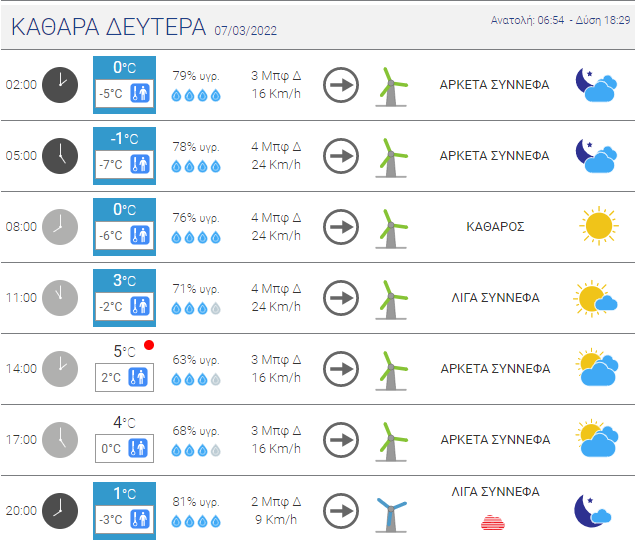
Task: Click the dark clock icon for 05:00
Action: pyautogui.click(x=60, y=156)
